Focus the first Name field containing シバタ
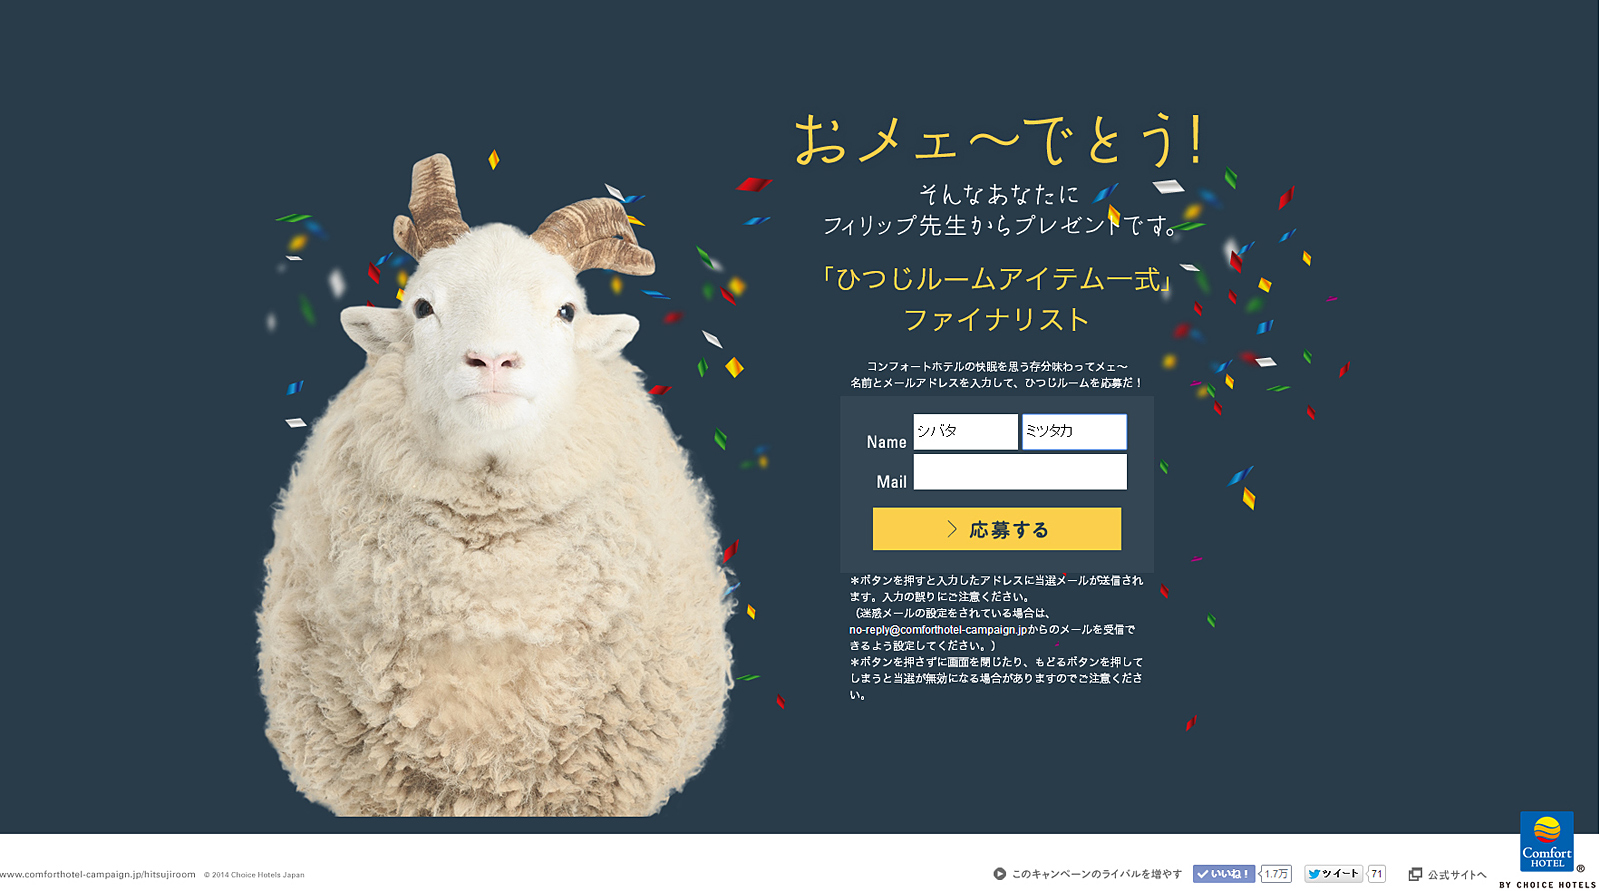Viewport: 1600px width, 891px height. tap(965, 432)
